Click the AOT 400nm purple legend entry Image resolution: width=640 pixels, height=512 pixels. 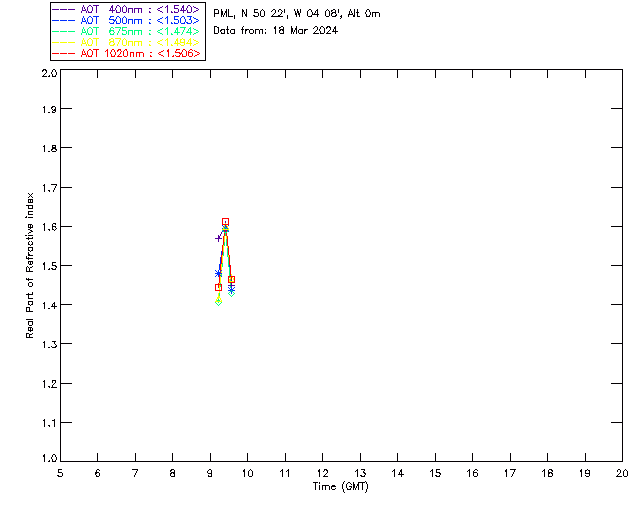[126, 9]
